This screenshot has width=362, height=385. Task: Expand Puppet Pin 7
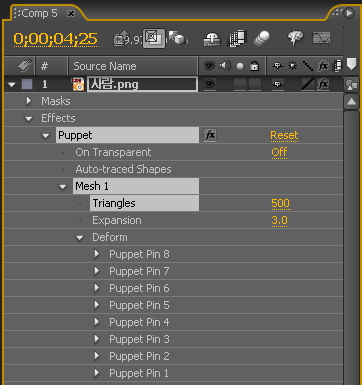[x=97, y=271]
